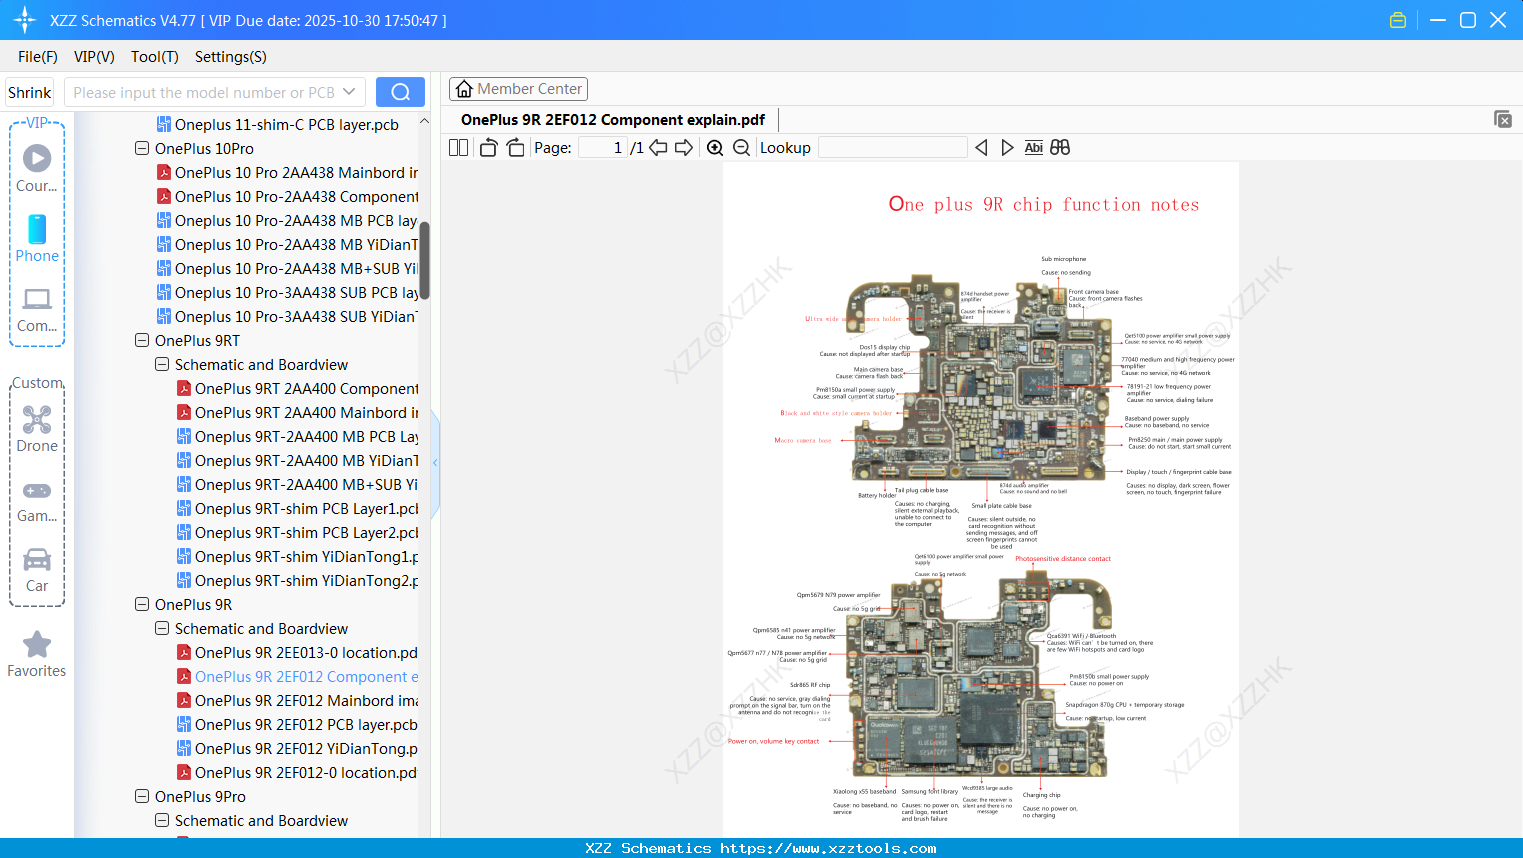
Task: Click the Shrink button
Action: pos(29,91)
